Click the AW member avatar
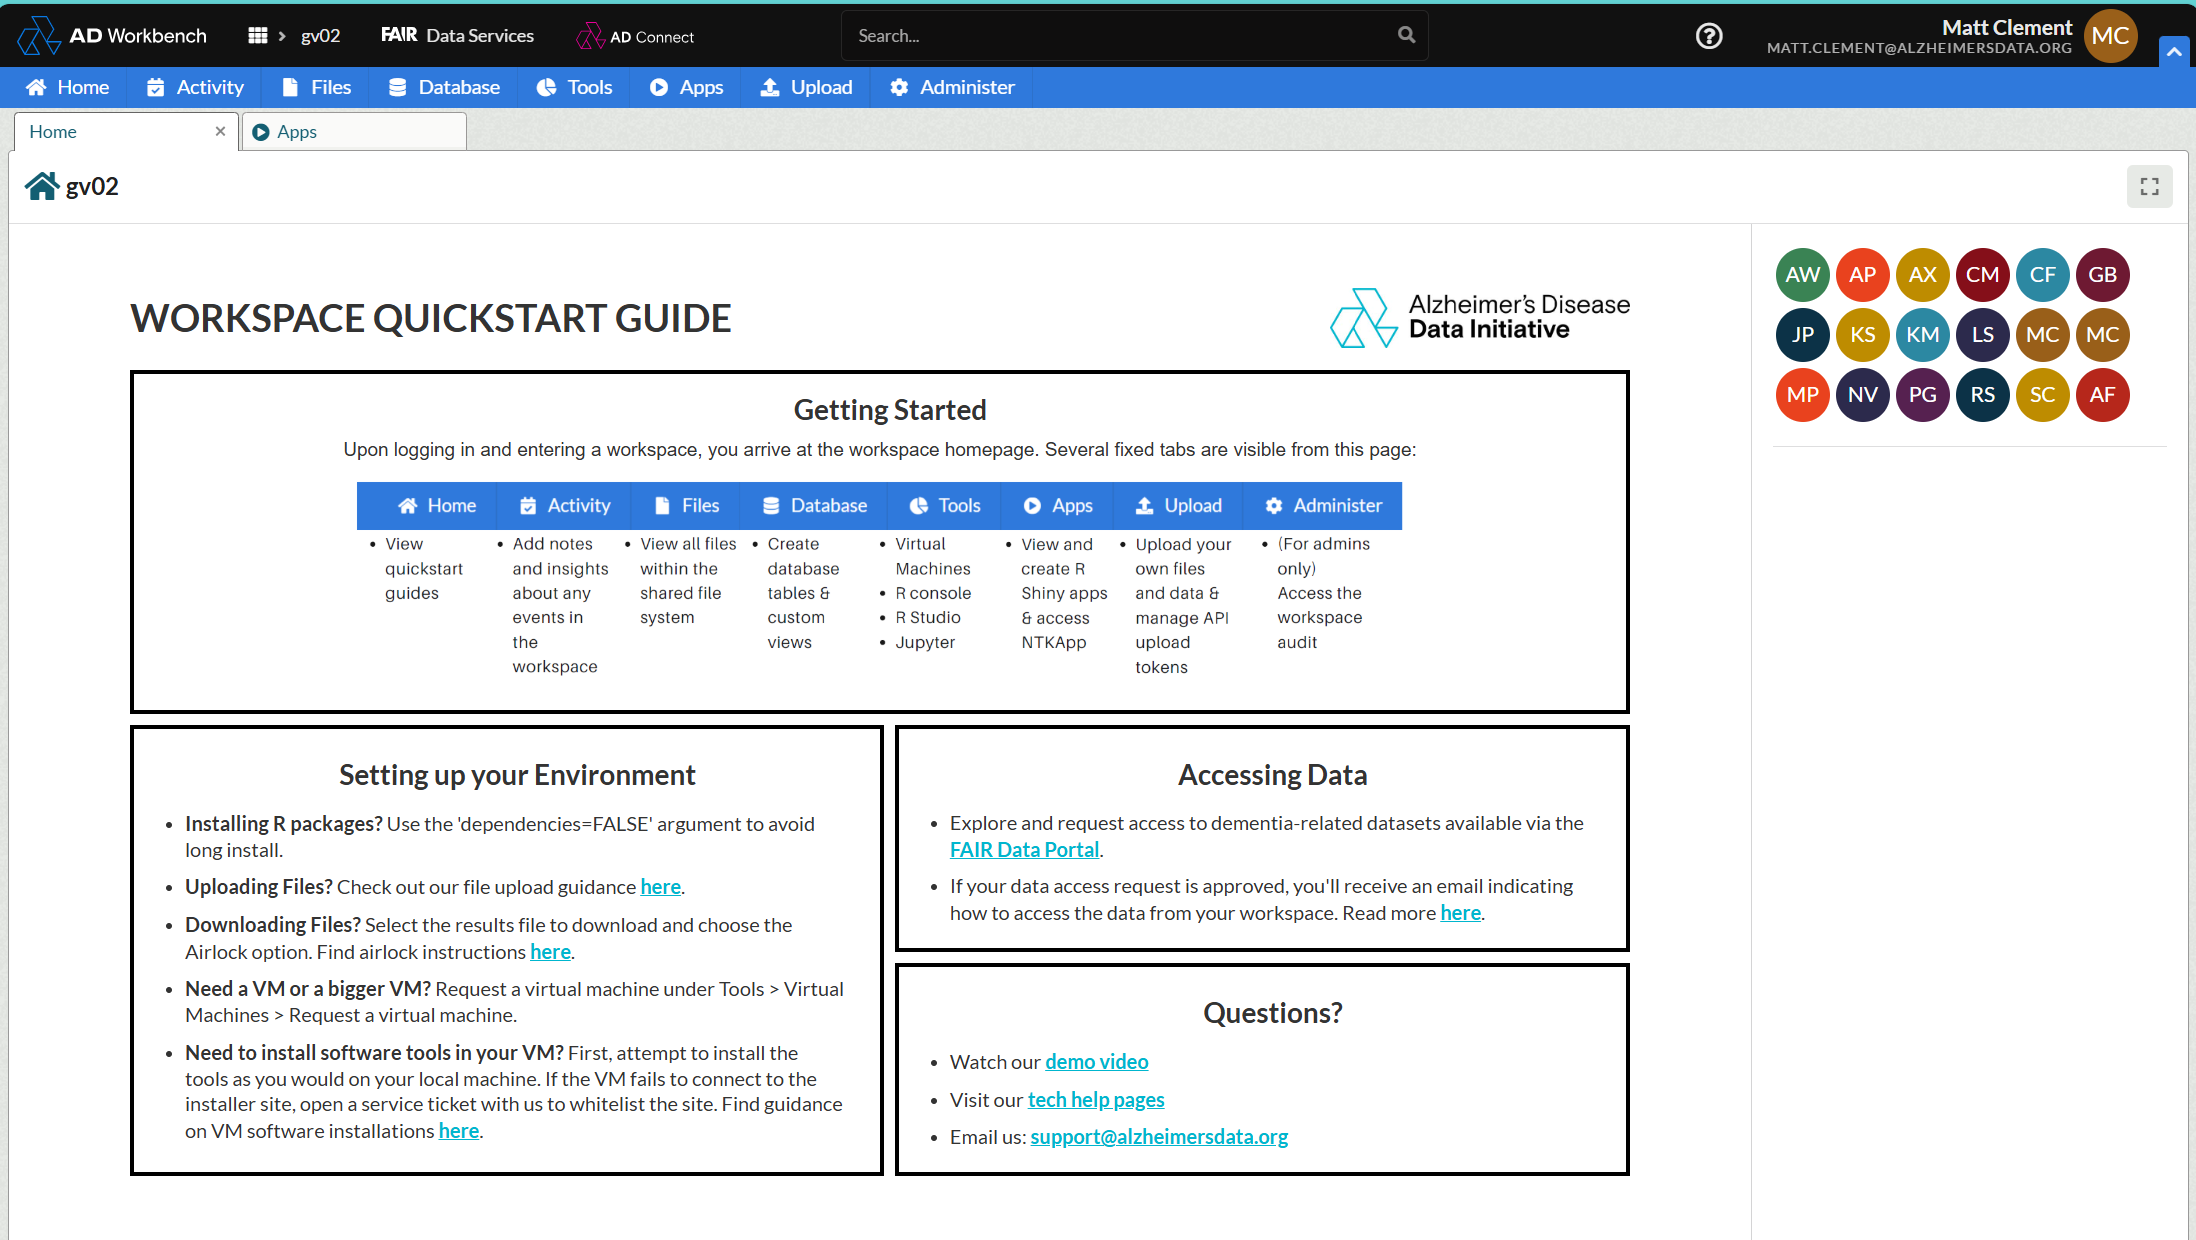 pos(1802,275)
